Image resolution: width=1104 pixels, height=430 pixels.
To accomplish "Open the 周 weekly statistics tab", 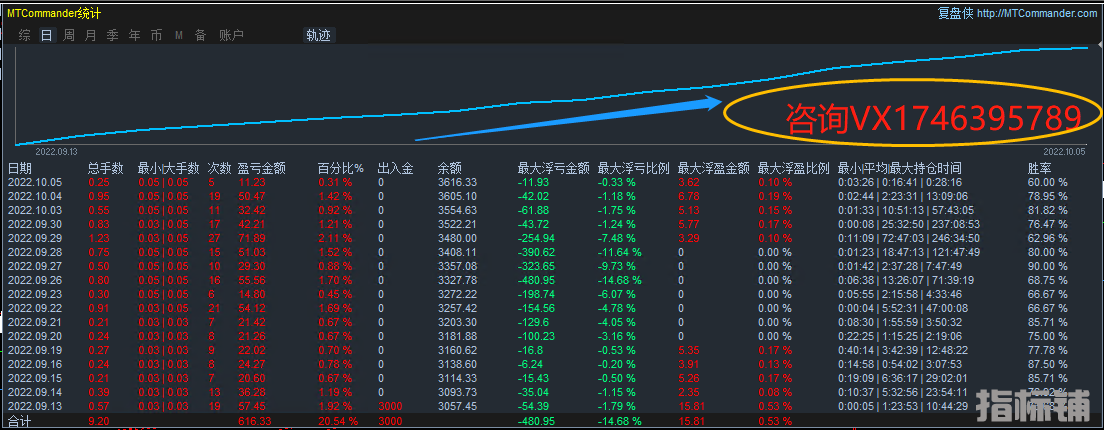I will tap(69, 35).
